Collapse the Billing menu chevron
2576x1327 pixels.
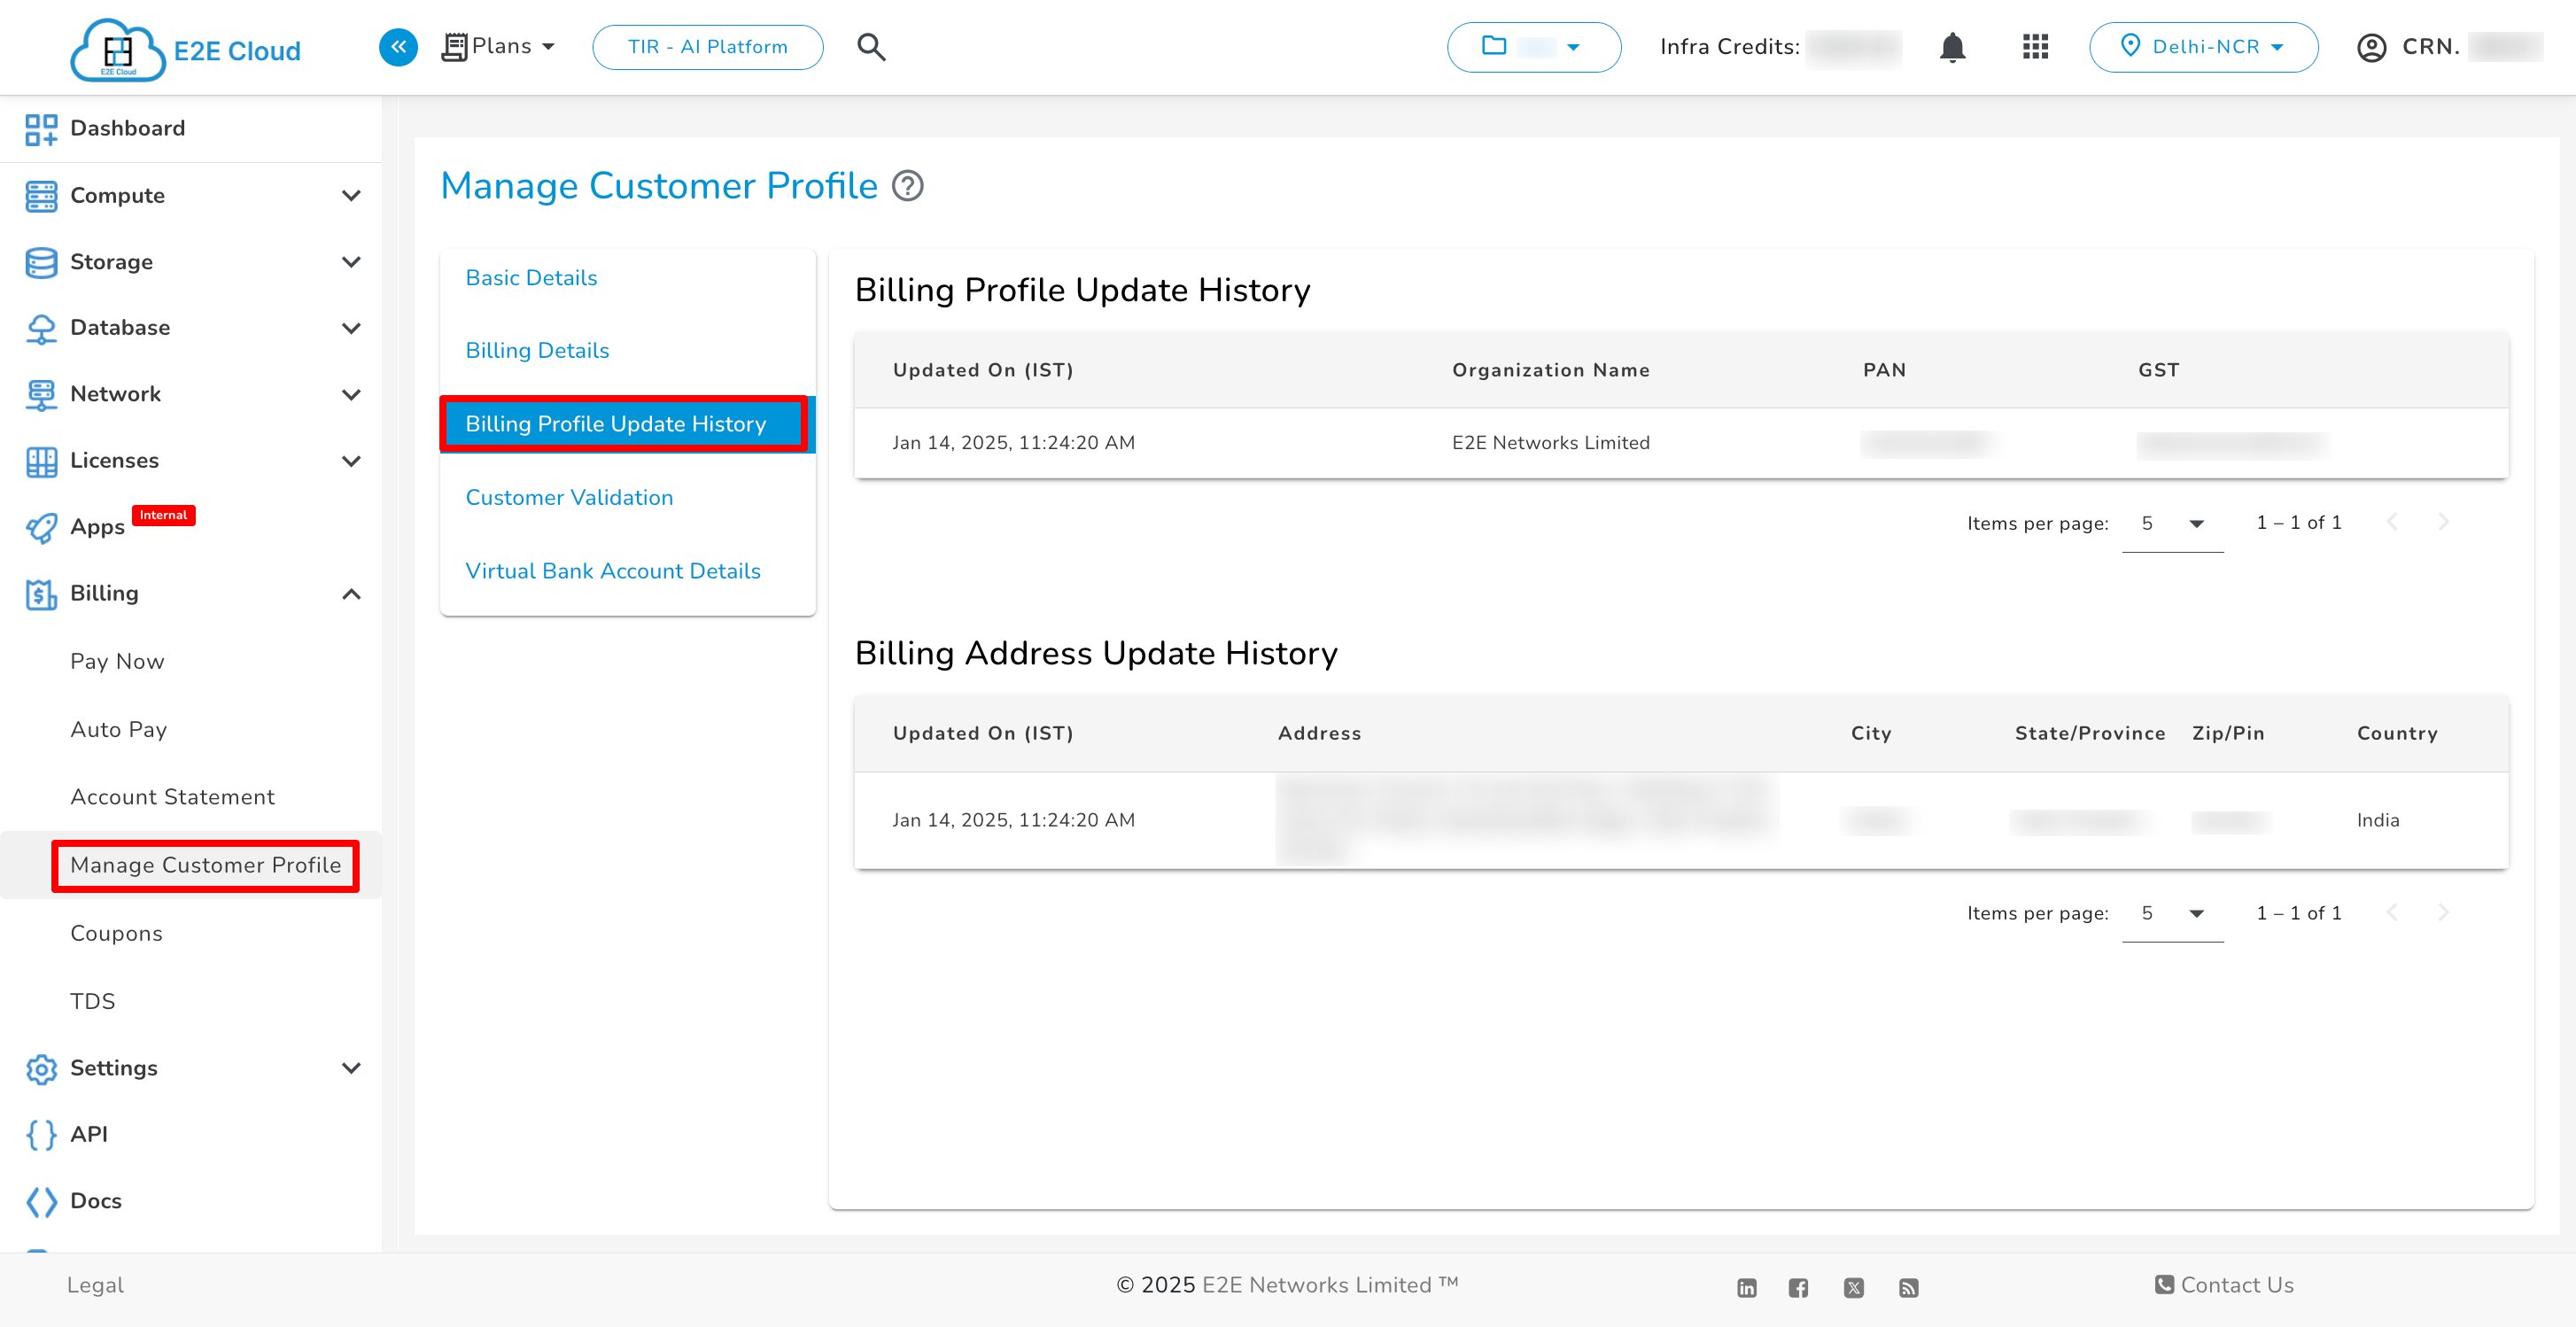[x=351, y=594]
